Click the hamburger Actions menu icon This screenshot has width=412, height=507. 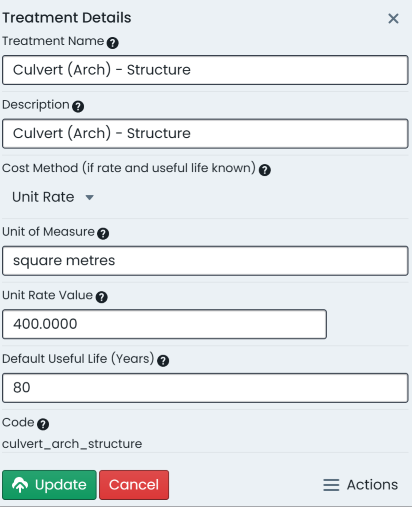[x=331, y=485]
